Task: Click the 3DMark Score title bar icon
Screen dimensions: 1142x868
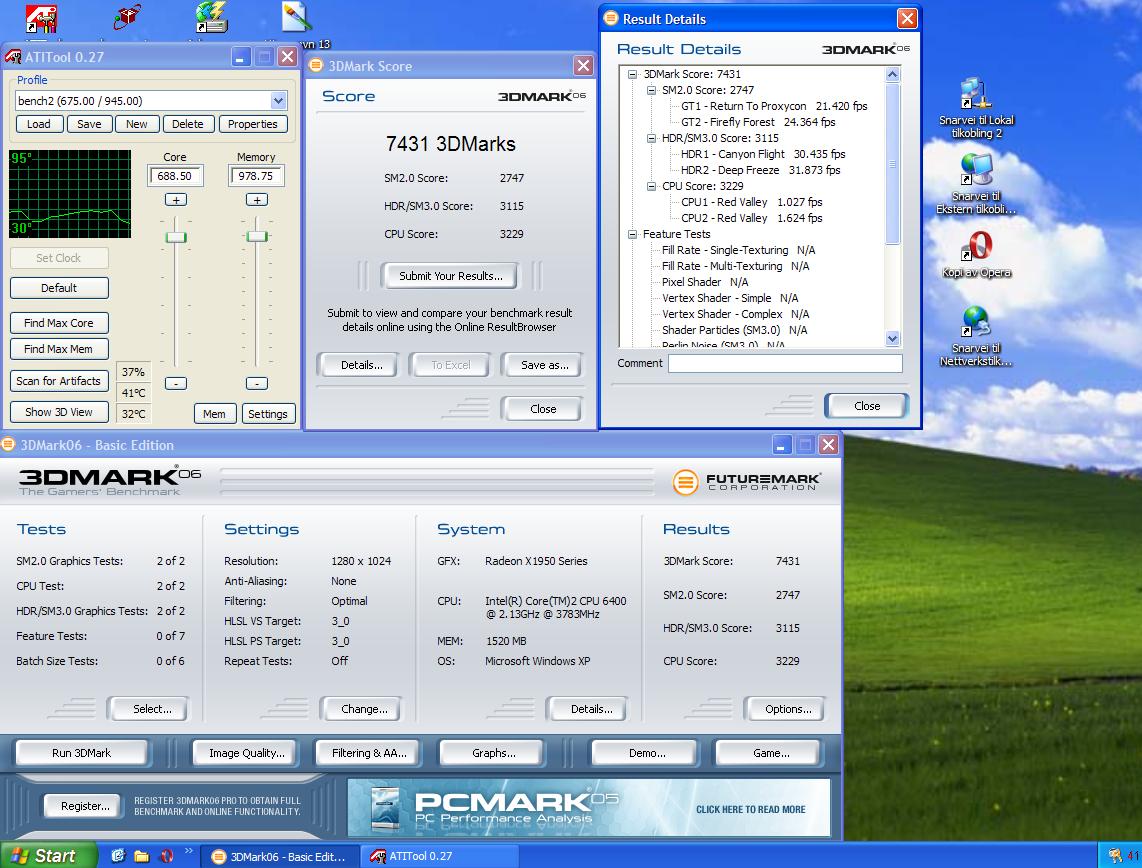Action: 316,66
